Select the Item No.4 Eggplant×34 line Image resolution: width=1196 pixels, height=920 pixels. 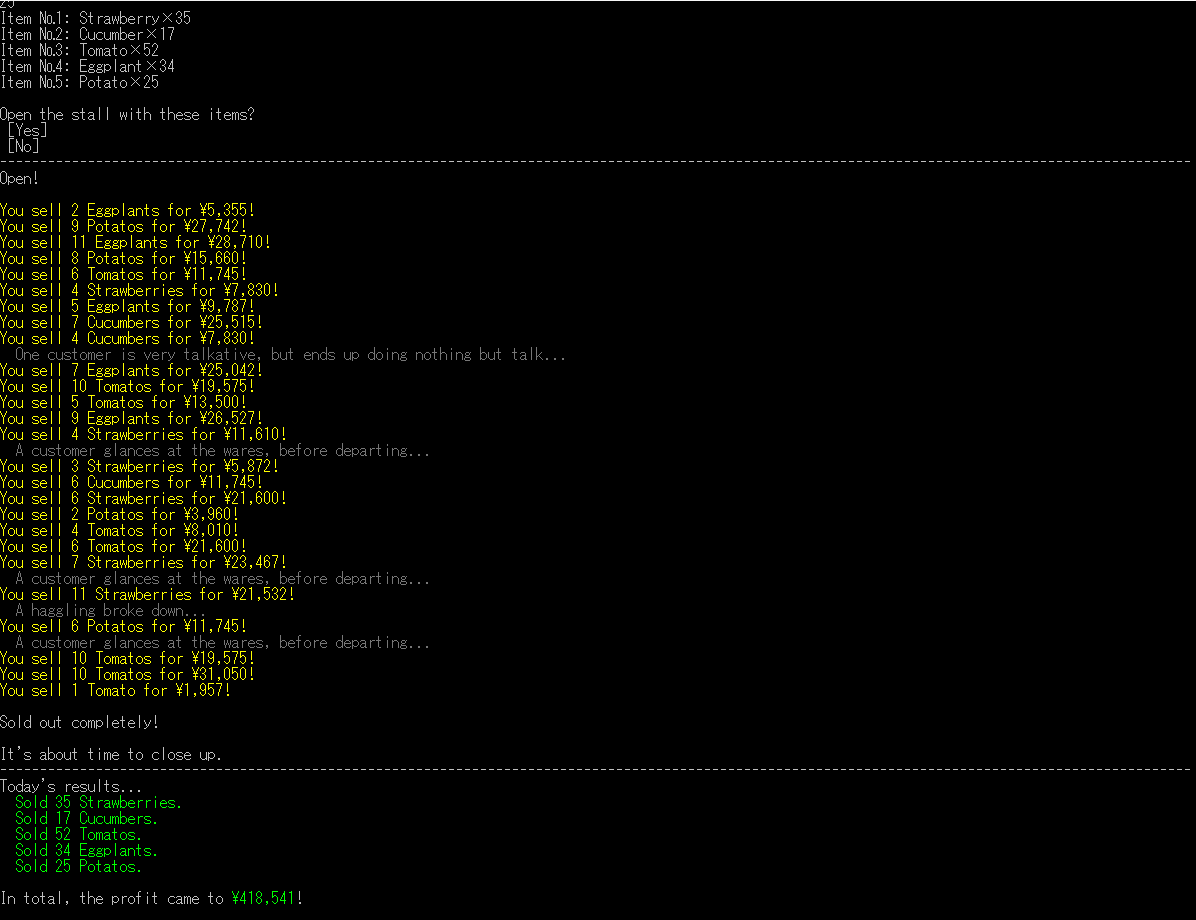tap(88, 66)
